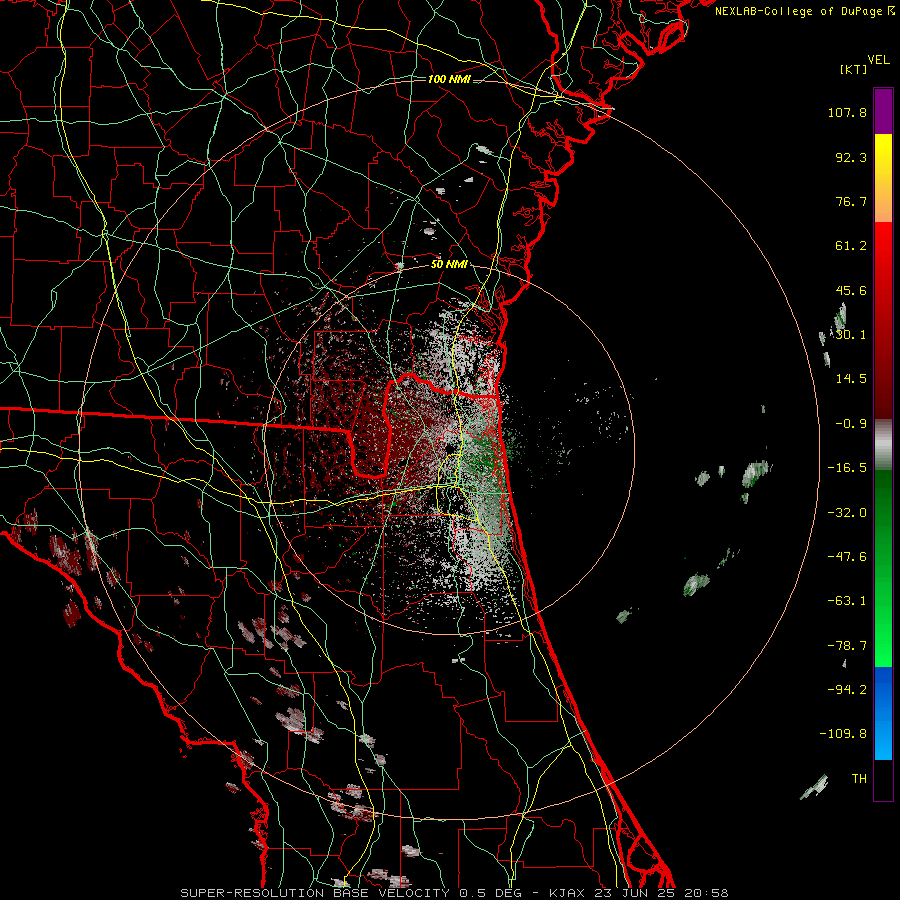The image size is (900, 900).
Task: Click the 76.7 velocity scale value
Action: 851,201
